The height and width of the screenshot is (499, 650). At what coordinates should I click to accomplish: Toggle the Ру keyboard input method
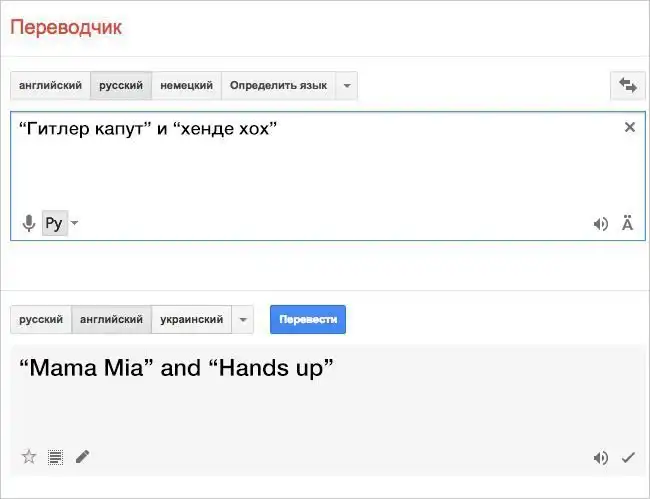point(53,223)
